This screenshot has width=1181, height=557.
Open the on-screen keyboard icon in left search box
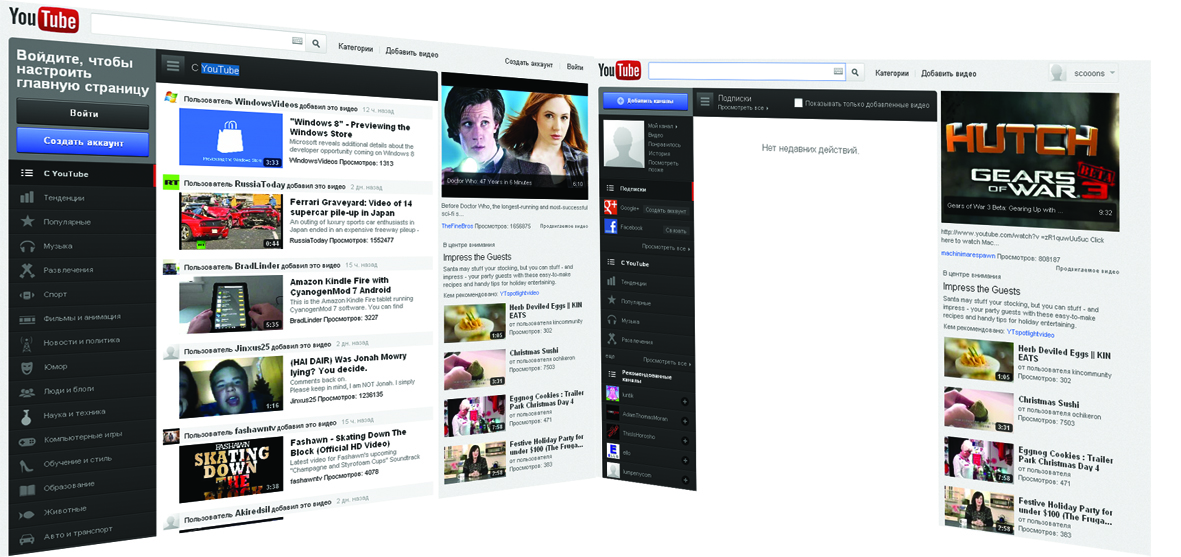tap(297, 42)
